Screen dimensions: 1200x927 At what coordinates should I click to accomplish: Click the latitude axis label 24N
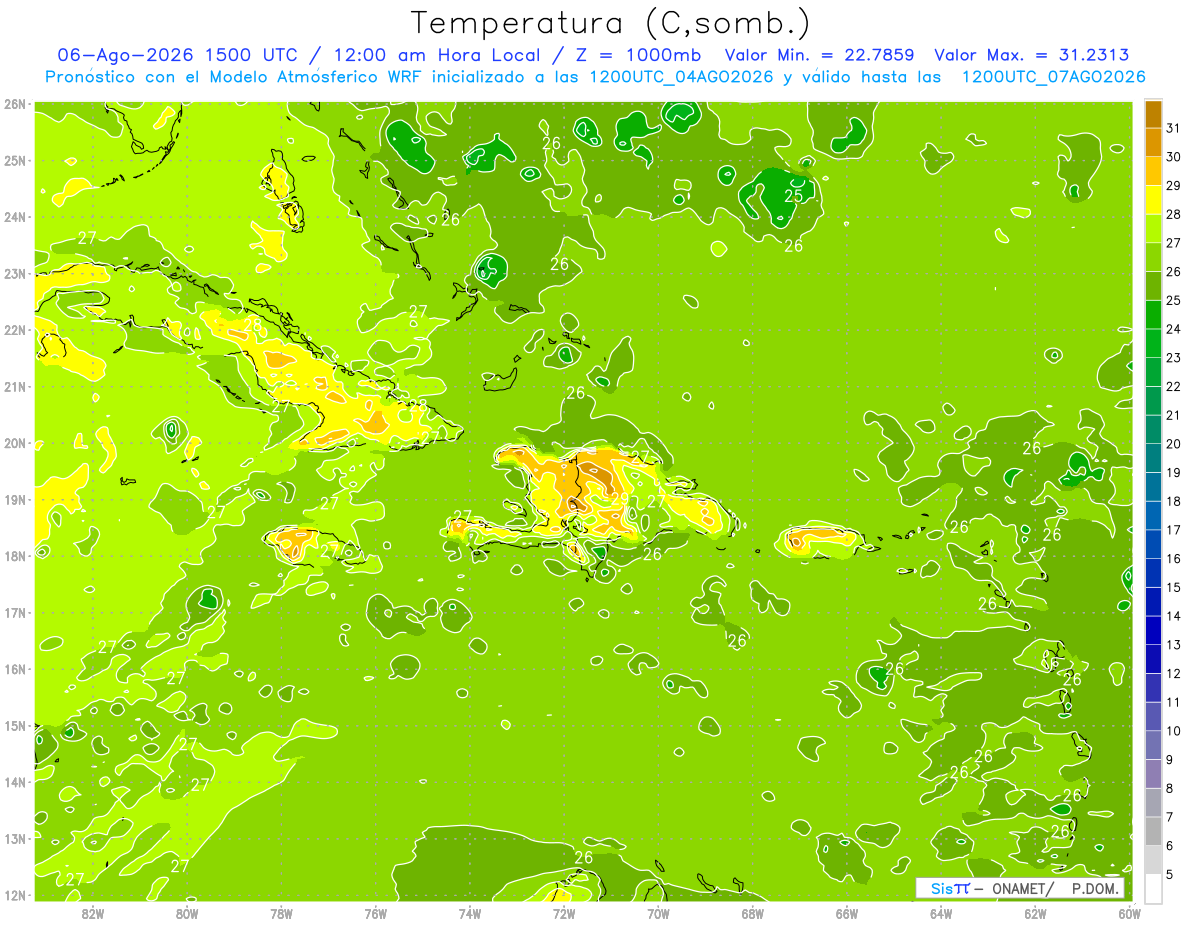click(x=14, y=217)
